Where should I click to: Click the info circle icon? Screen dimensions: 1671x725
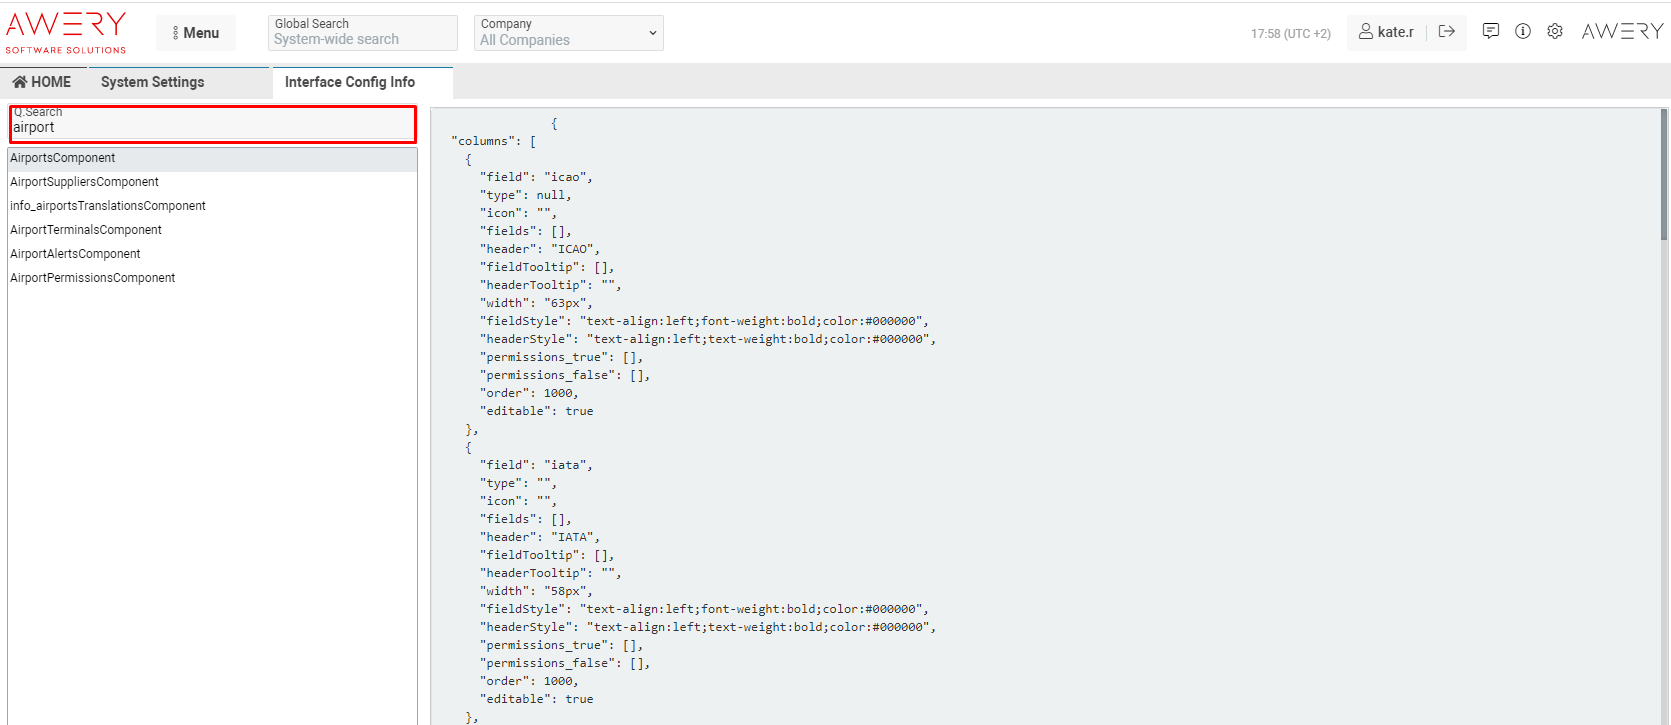coord(1522,32)
